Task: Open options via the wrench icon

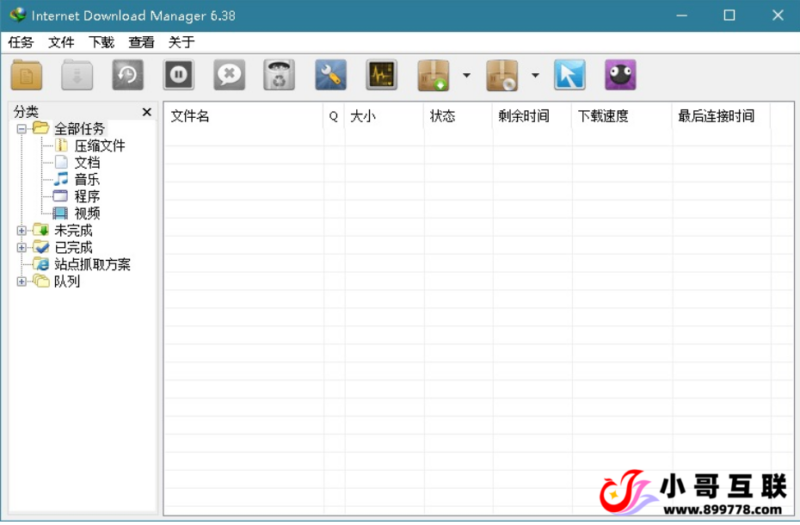Action: point(331,75)
